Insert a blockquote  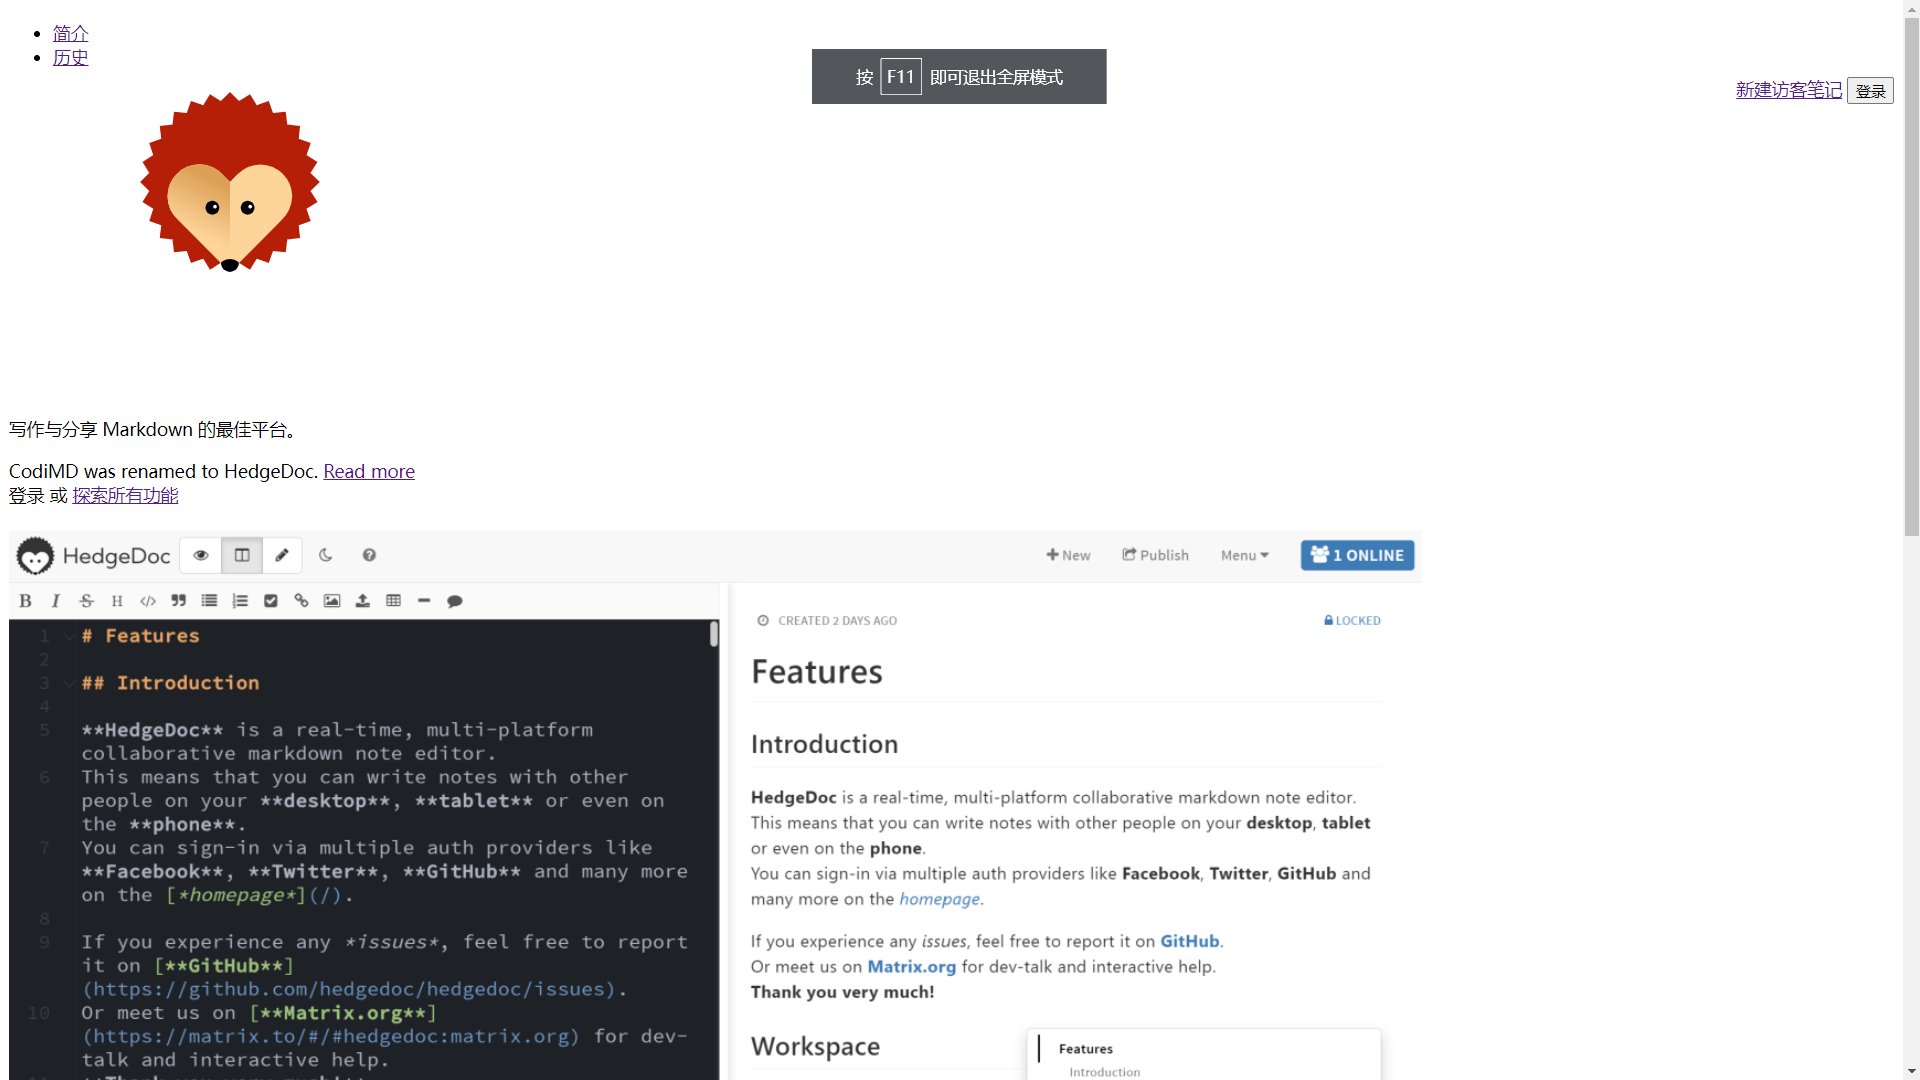tap(178, 600)
